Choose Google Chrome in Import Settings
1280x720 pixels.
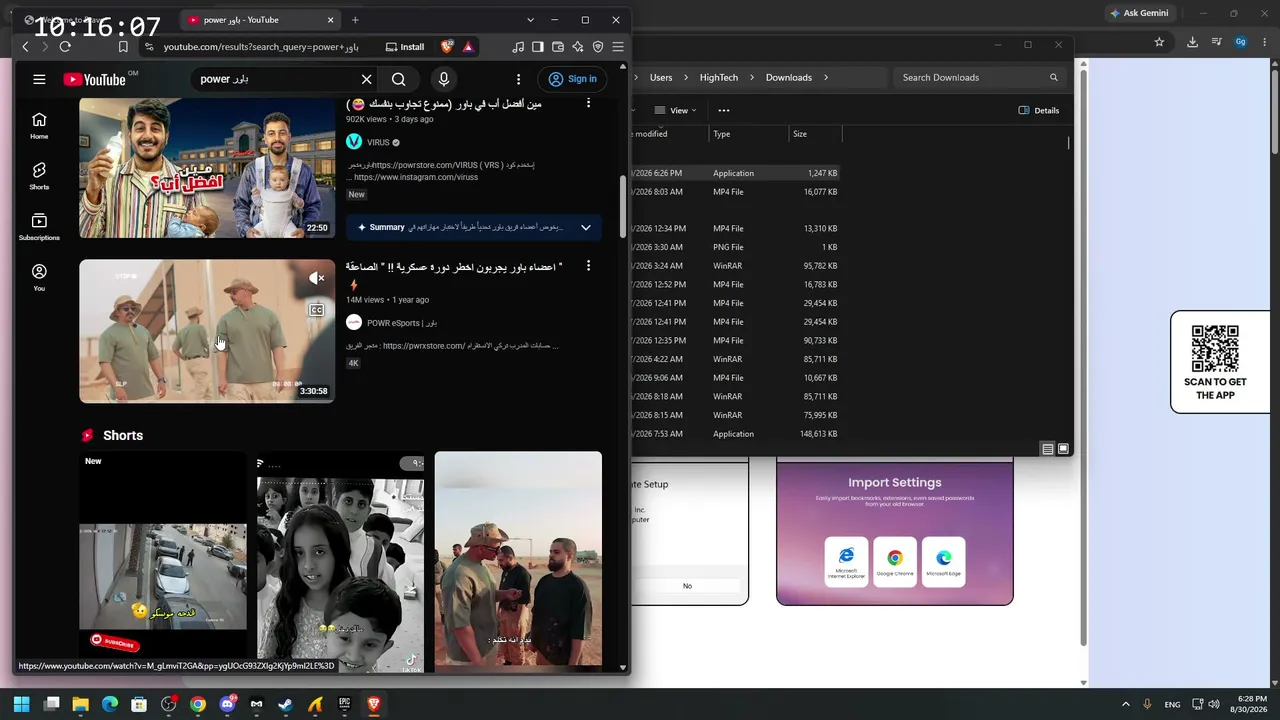[895, 561]
